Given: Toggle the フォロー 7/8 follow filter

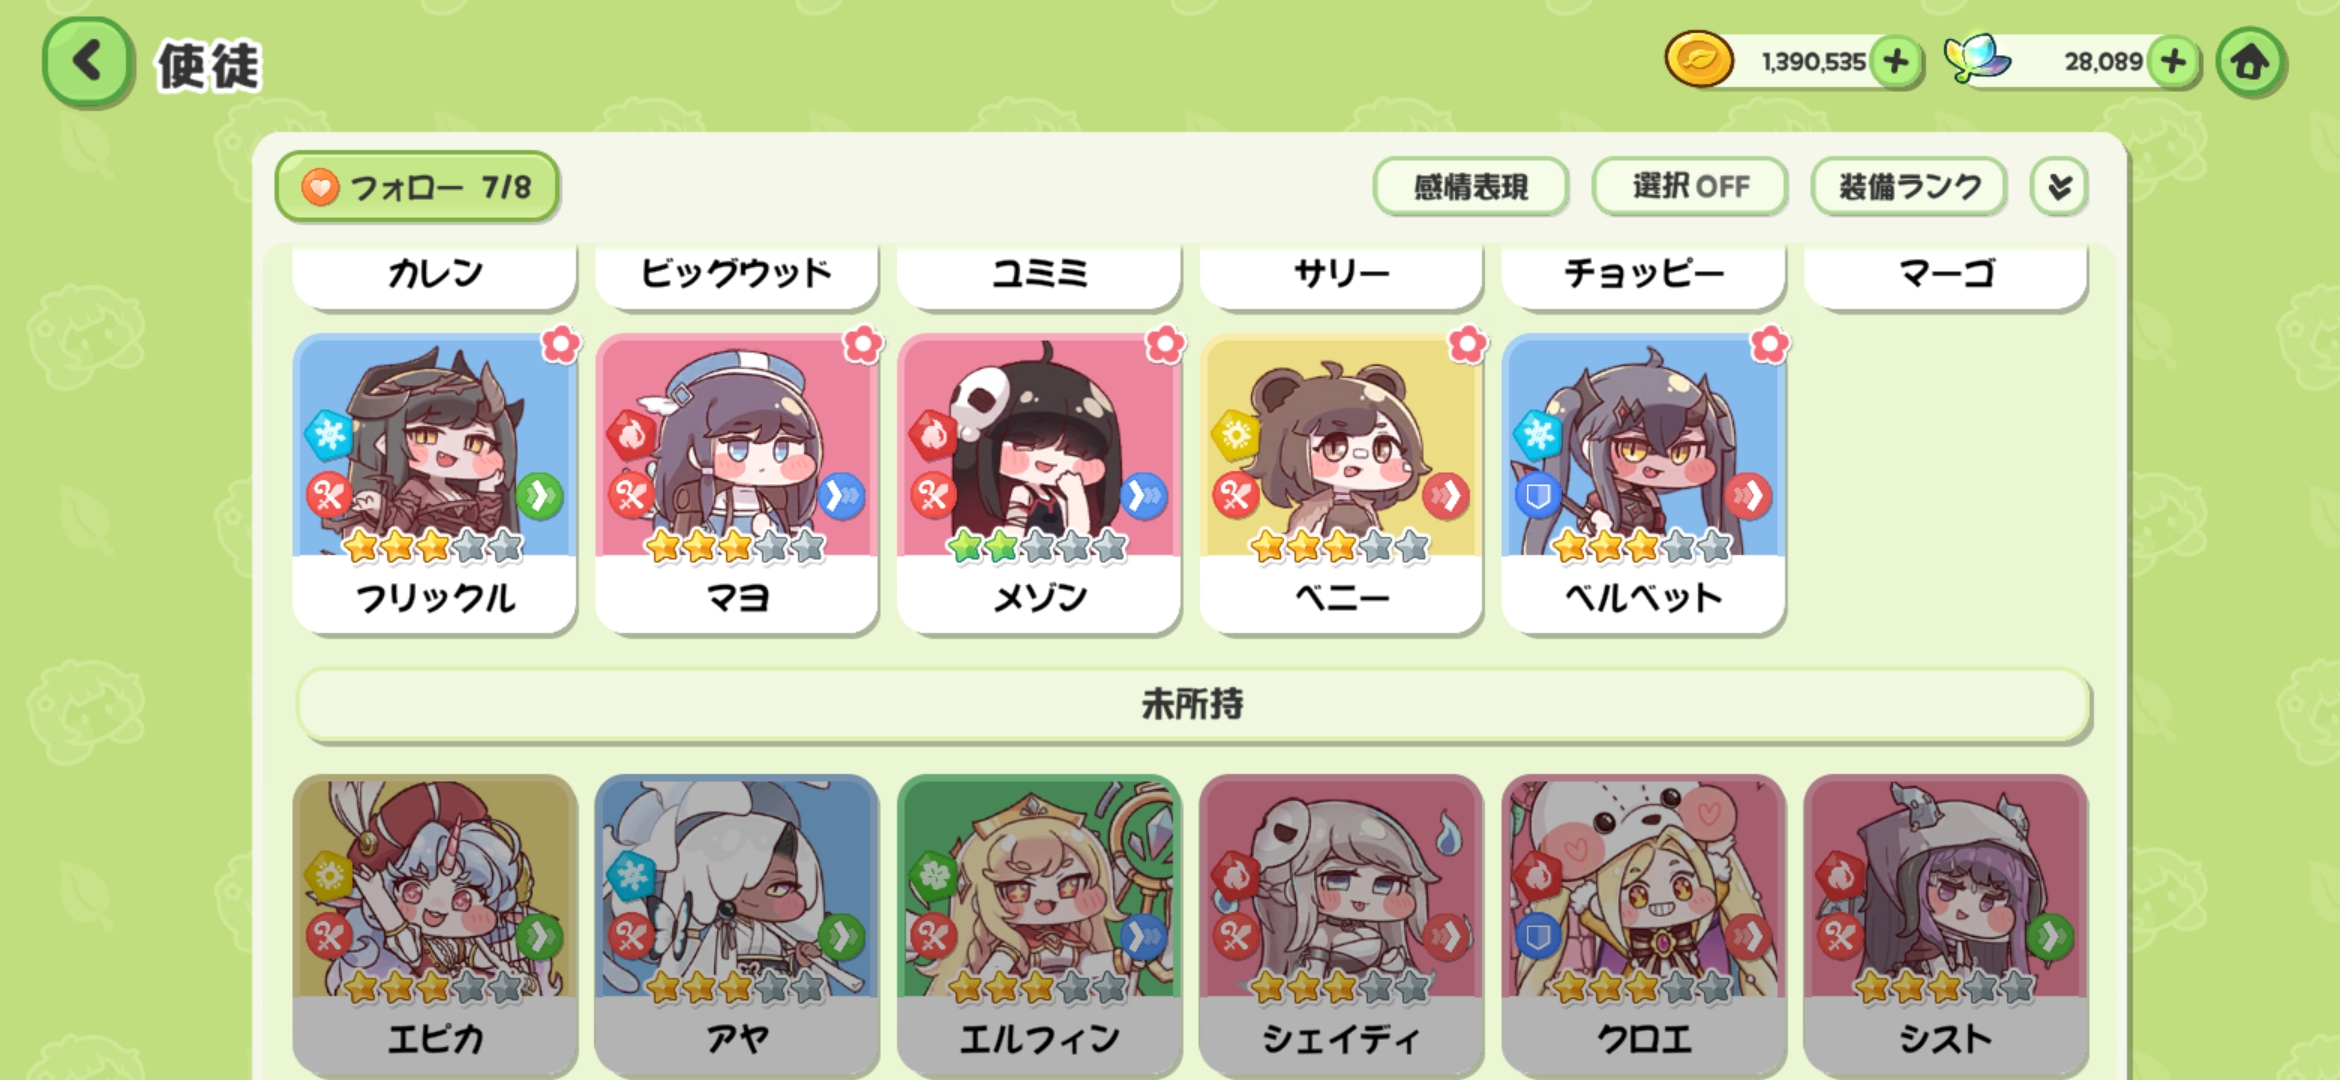Looking at the screenshot, I should coord(417,187).
